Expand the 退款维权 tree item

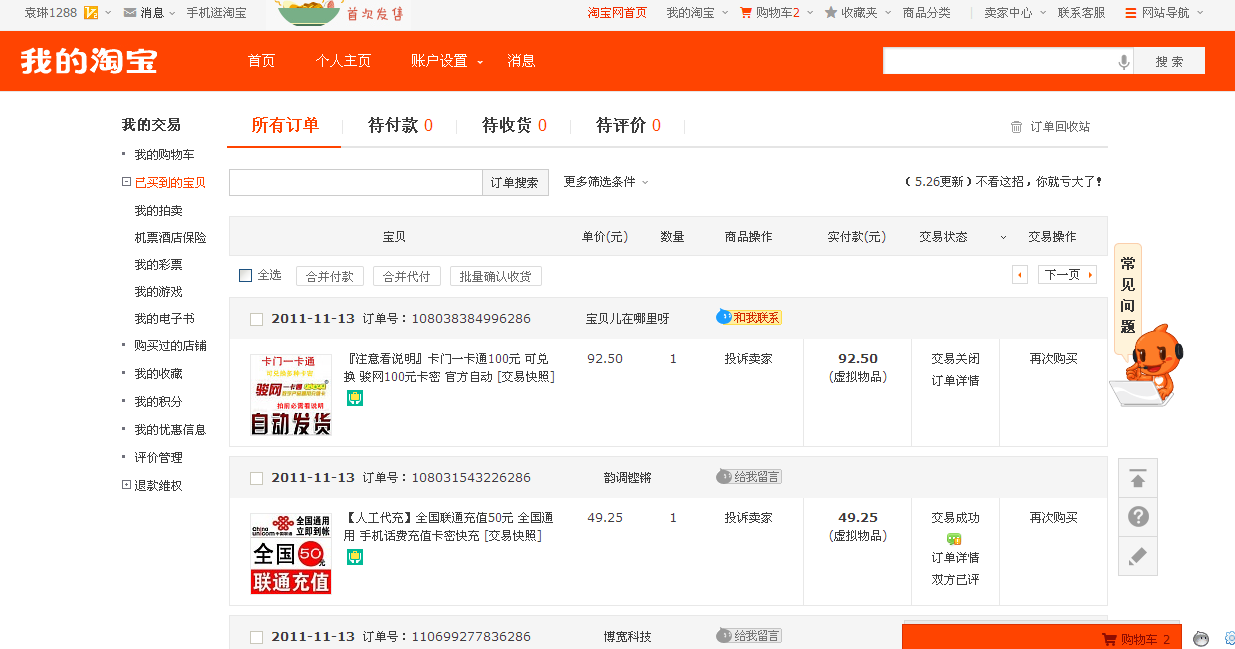click(x=126, y=485)
